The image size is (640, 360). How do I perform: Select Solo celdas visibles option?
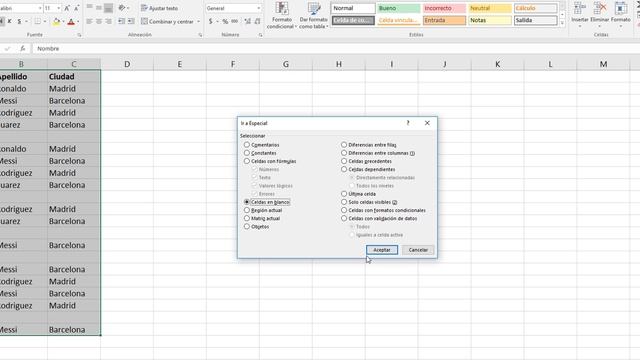(x=344, y=202)
